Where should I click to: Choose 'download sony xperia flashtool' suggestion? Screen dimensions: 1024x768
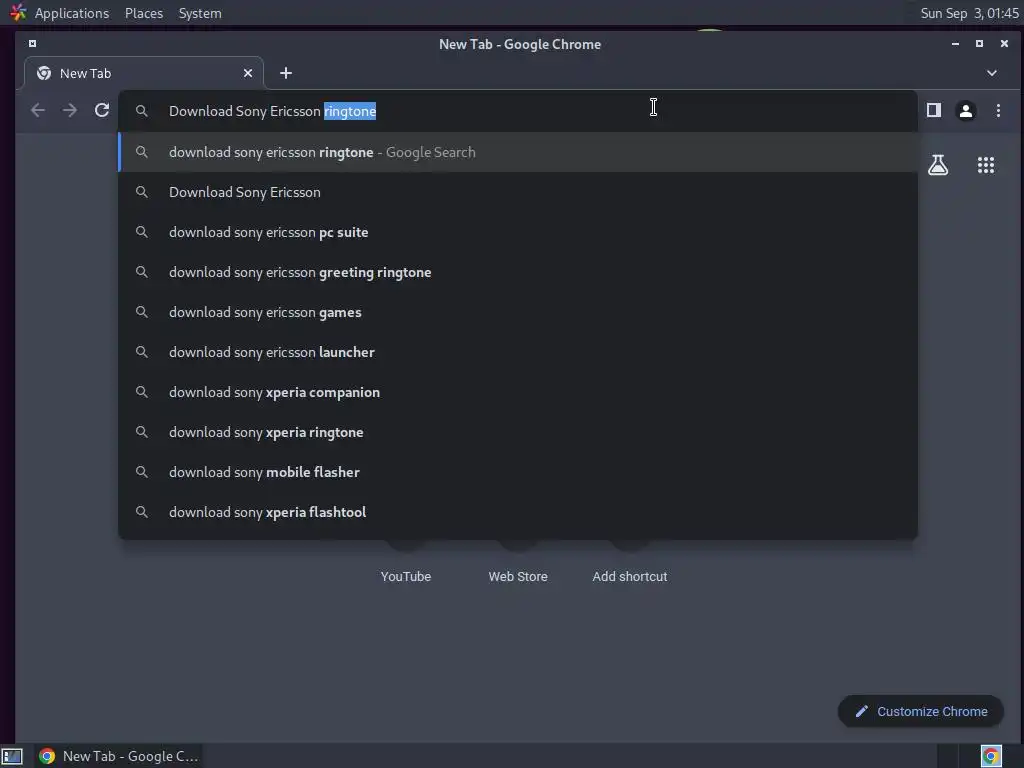517,512
